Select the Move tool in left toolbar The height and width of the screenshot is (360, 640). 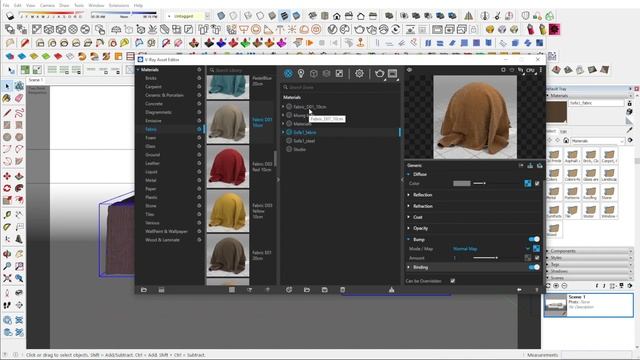(7, 176)
